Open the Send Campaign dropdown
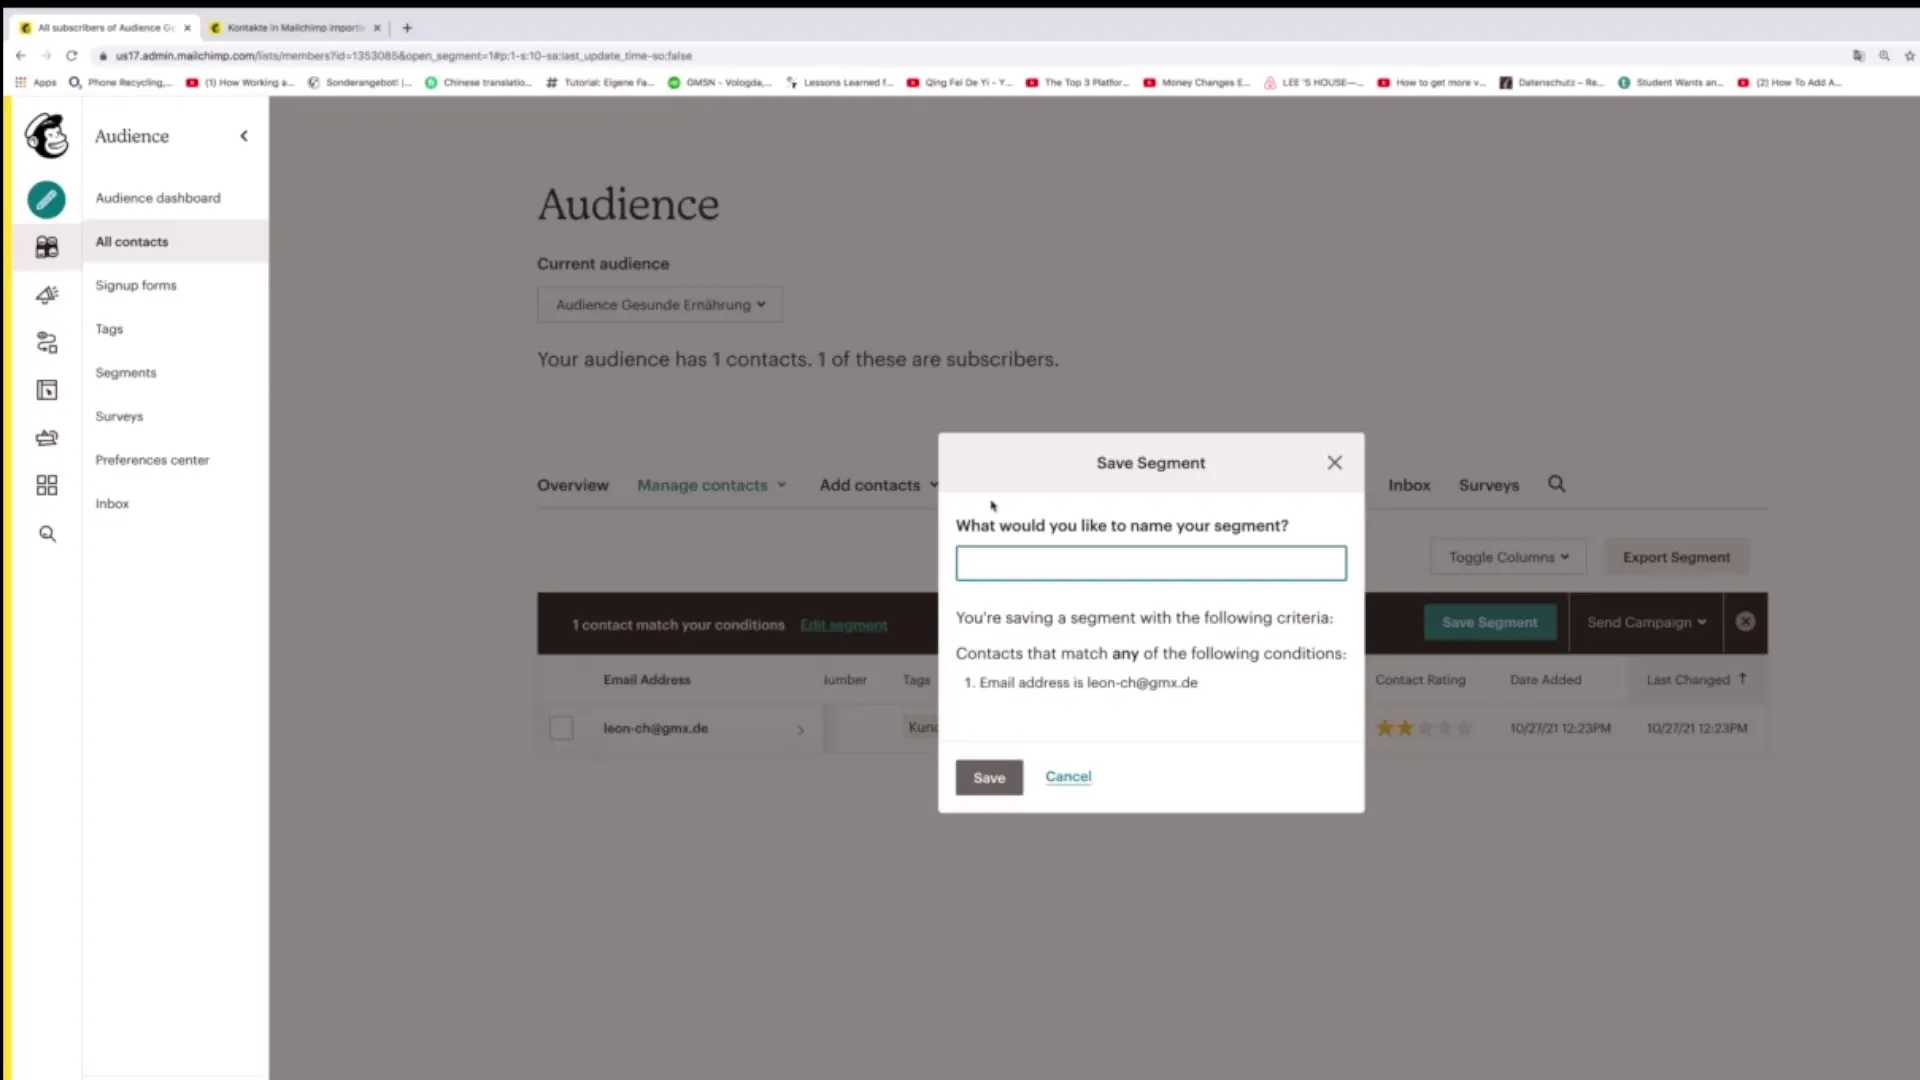The height and width of the screenshot is (1080, 1920). pos(1646,622)
